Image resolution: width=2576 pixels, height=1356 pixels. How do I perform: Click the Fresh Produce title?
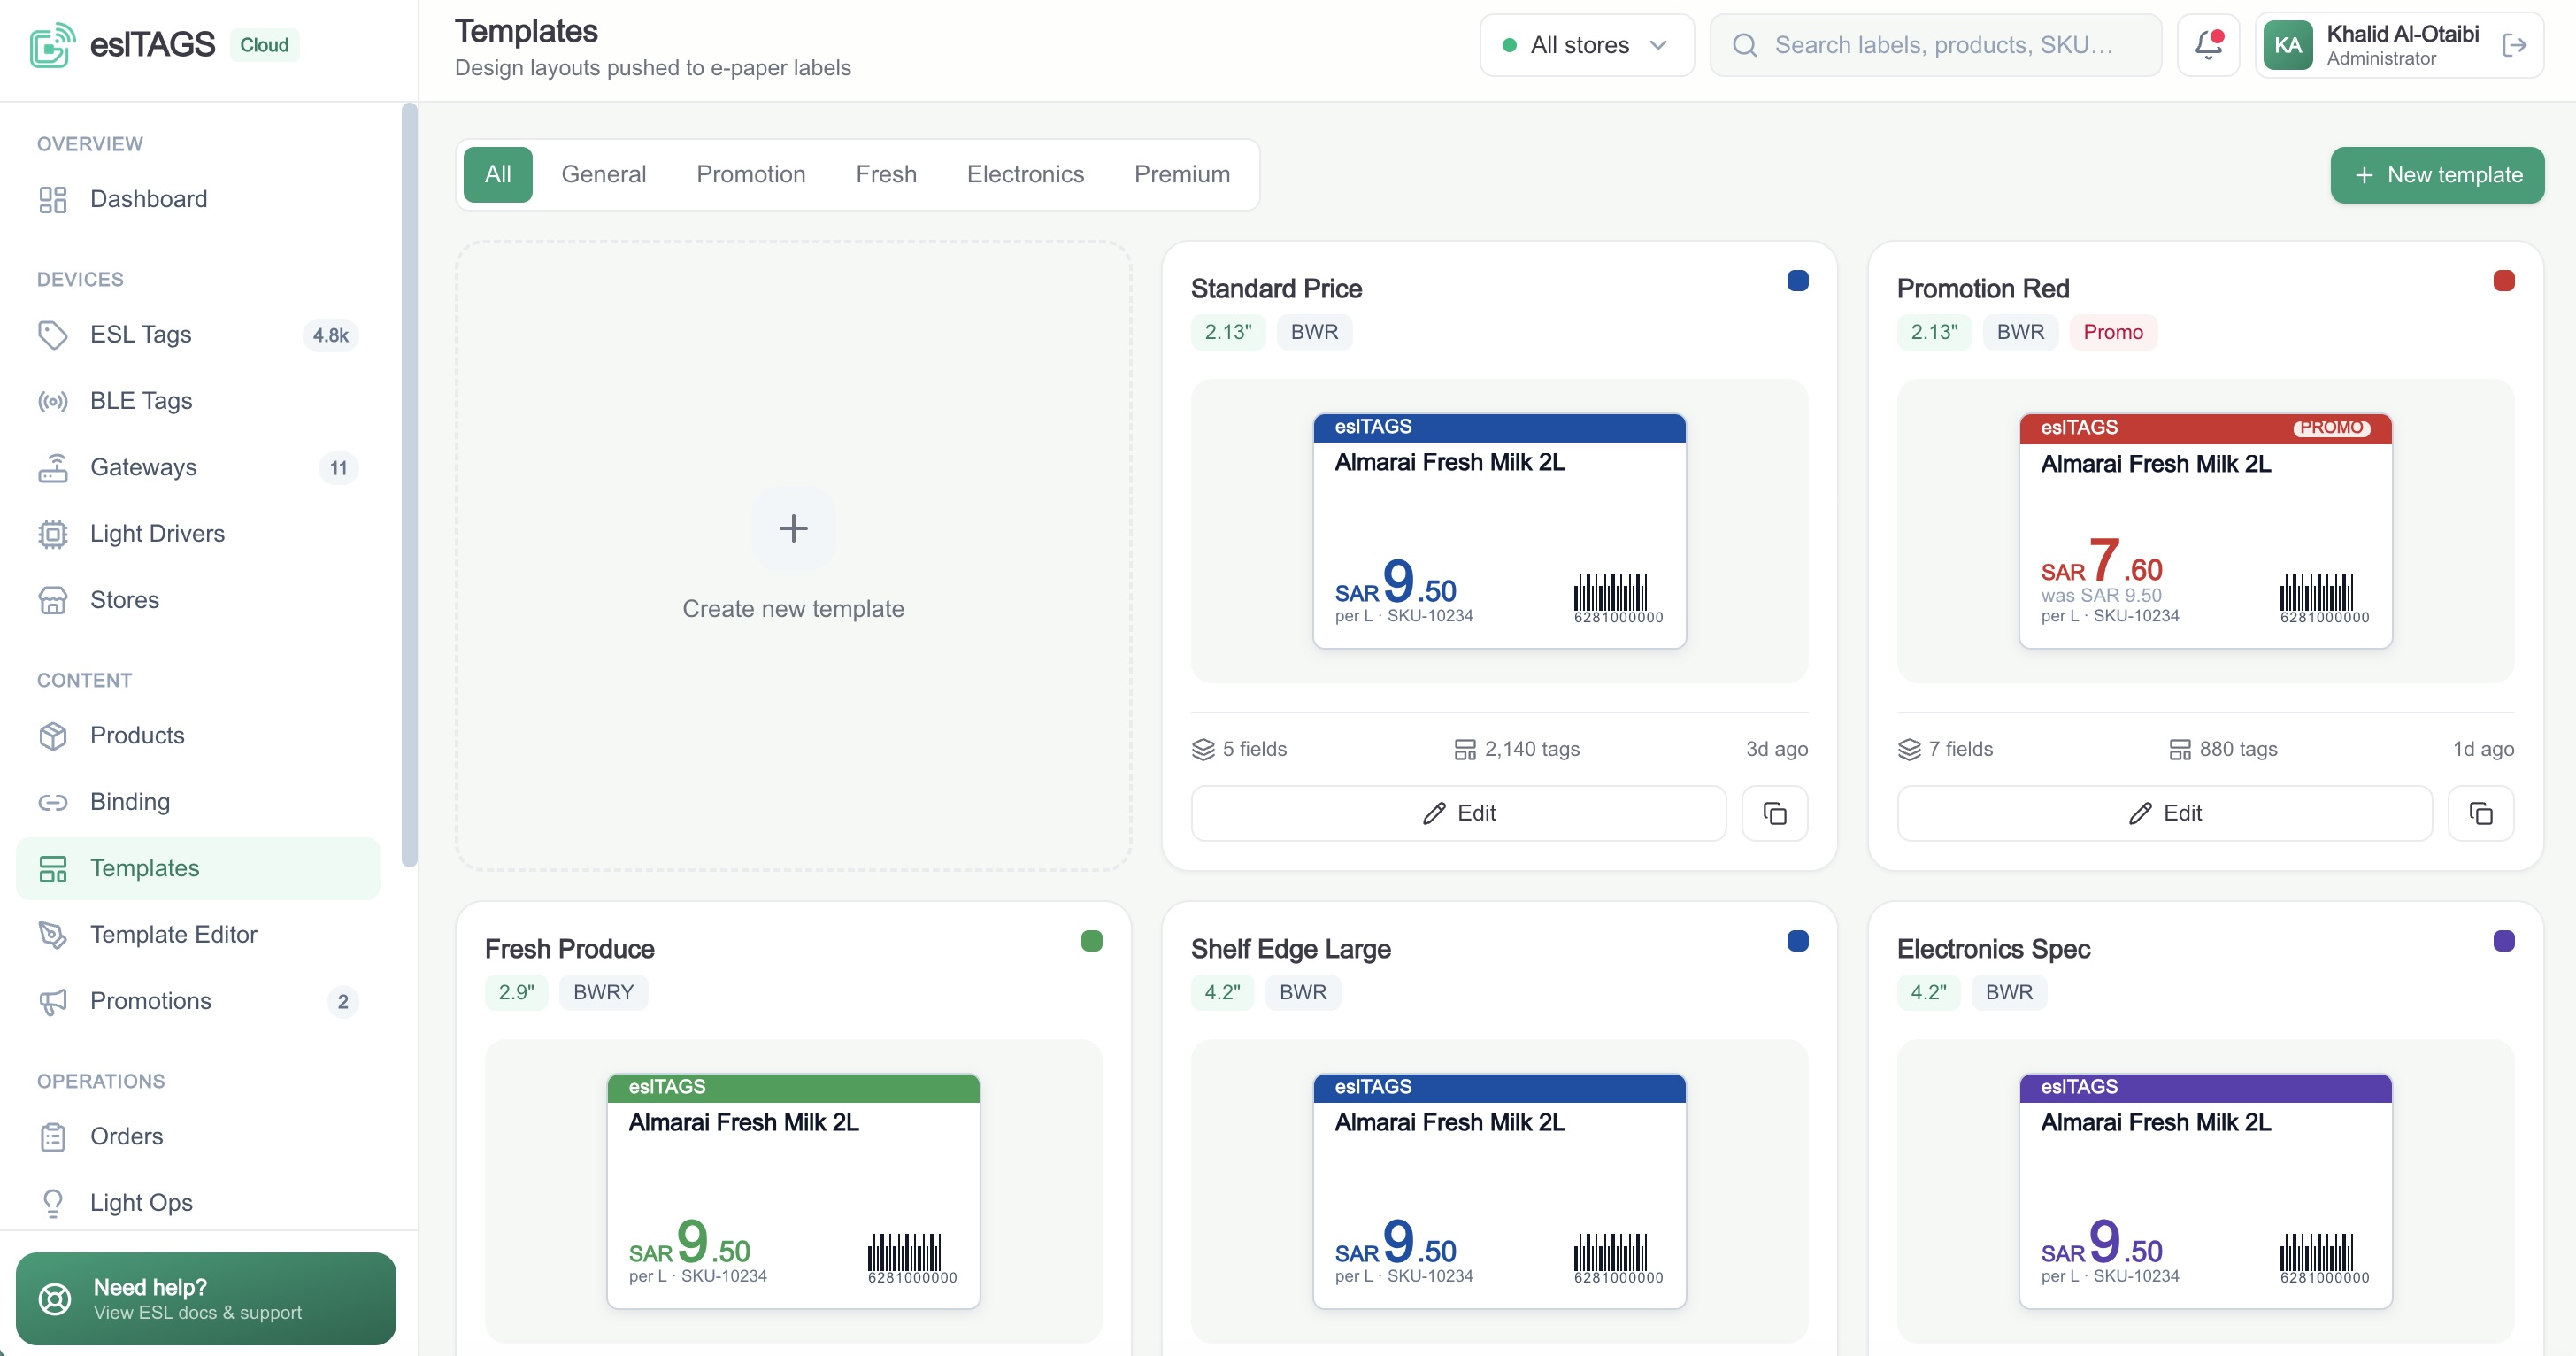tap(569, 949)
